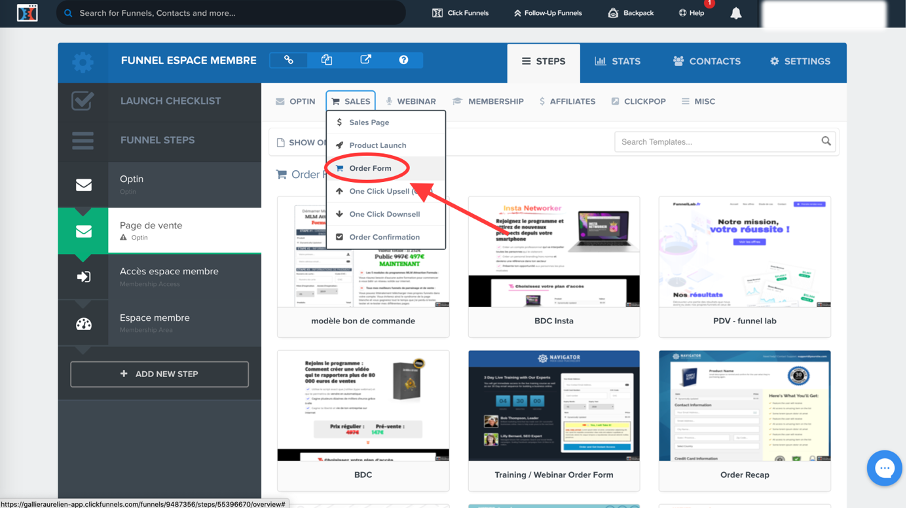
Task: Click the template search magnifier icon
Action: point(826,141)
